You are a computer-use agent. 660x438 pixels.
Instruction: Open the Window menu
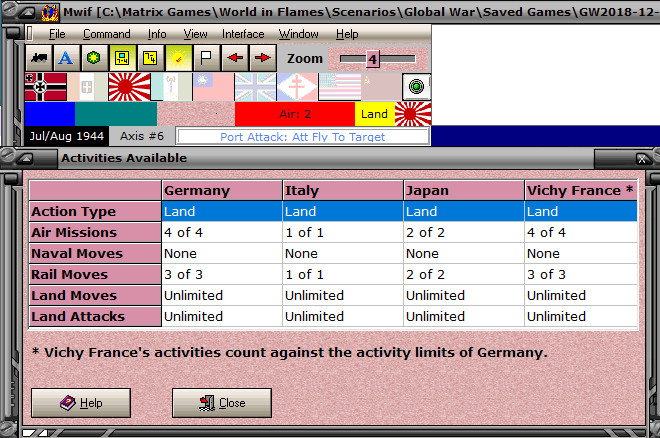(x=298, y=34)
